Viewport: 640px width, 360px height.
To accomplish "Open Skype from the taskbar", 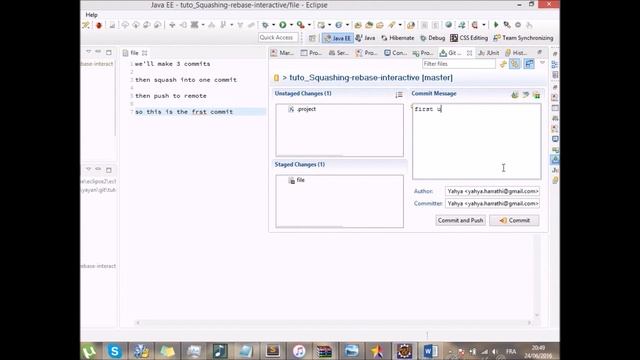I will [115, 351].
